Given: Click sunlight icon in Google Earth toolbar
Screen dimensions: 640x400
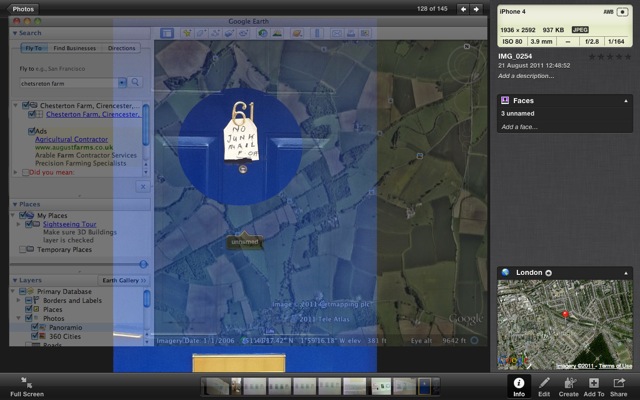Looking at the screenshot, I should click(x=277, y=33).
